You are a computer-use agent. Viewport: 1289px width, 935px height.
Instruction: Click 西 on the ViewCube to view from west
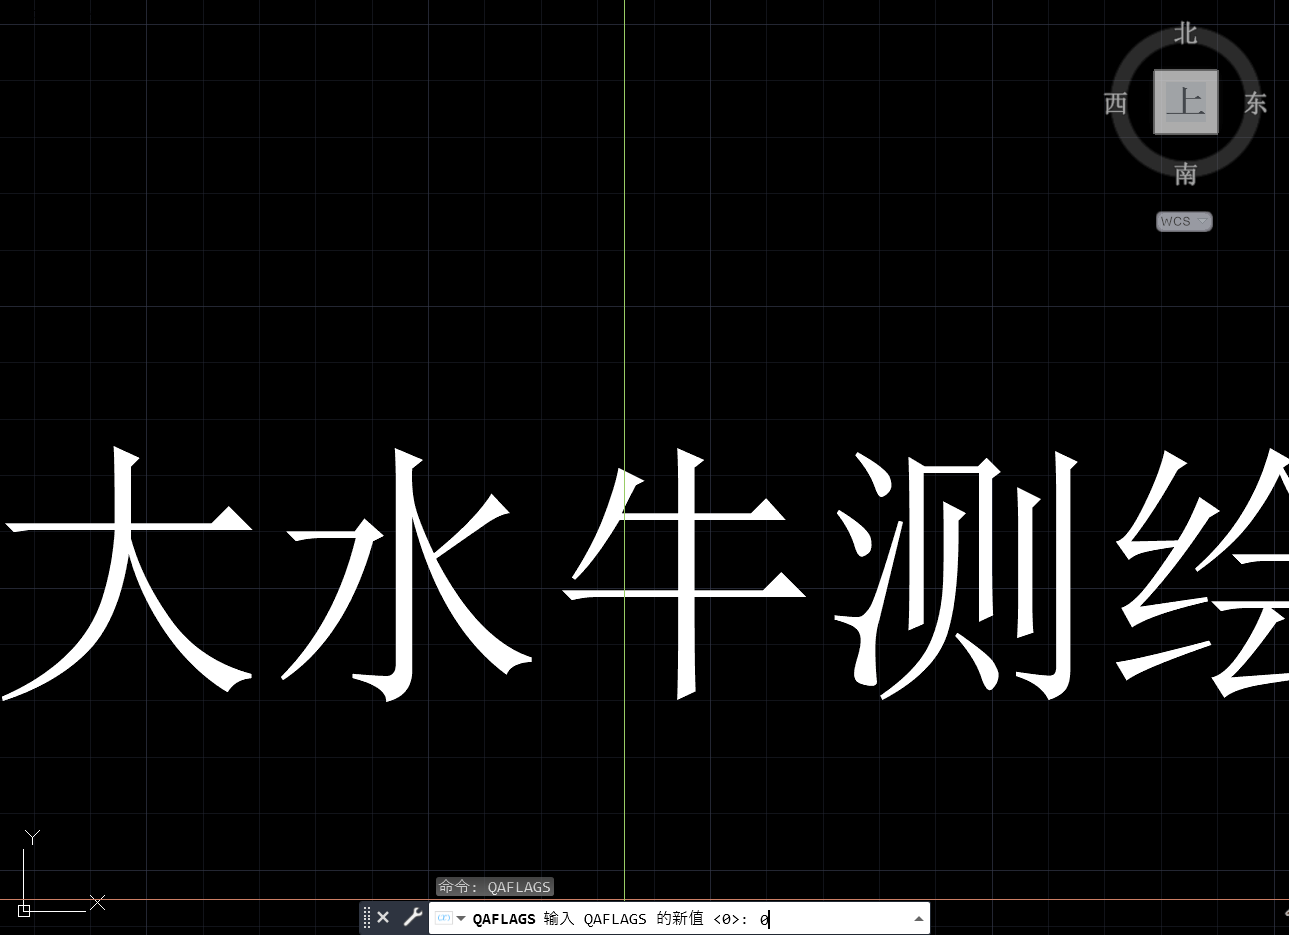pyautogui.click(x=1115, y=103)
